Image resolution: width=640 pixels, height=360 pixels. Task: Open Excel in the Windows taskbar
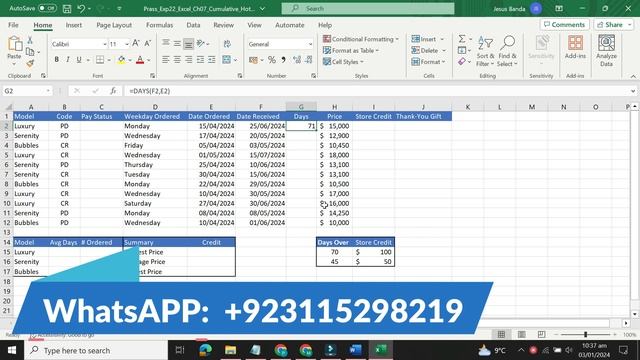pos(380,350)
